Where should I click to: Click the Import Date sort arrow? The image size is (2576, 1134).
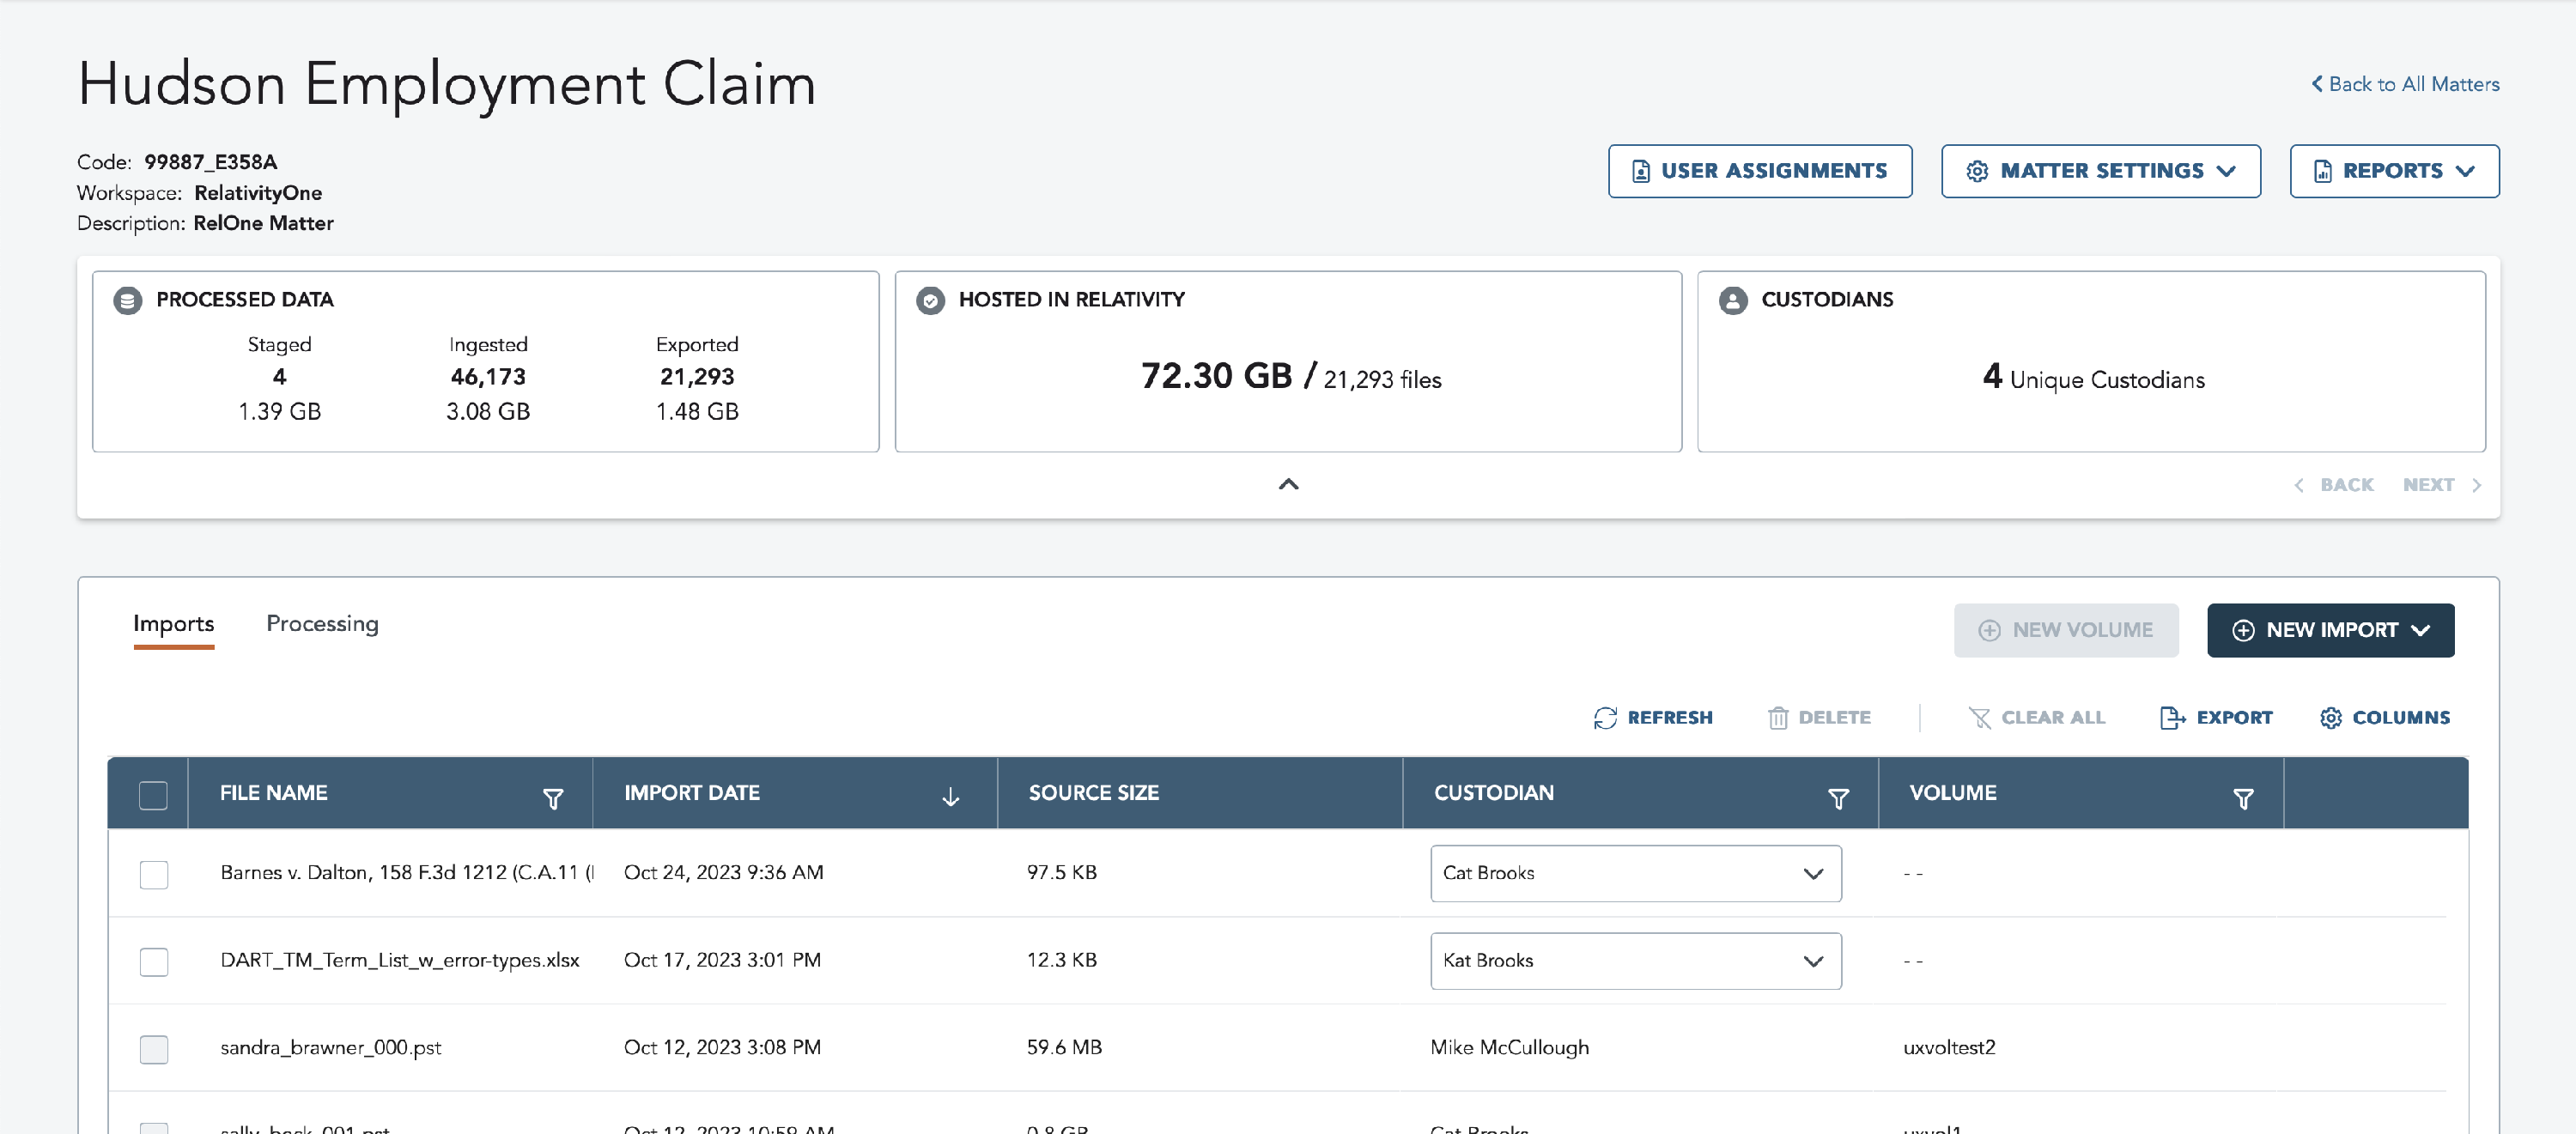coord(950,797)
